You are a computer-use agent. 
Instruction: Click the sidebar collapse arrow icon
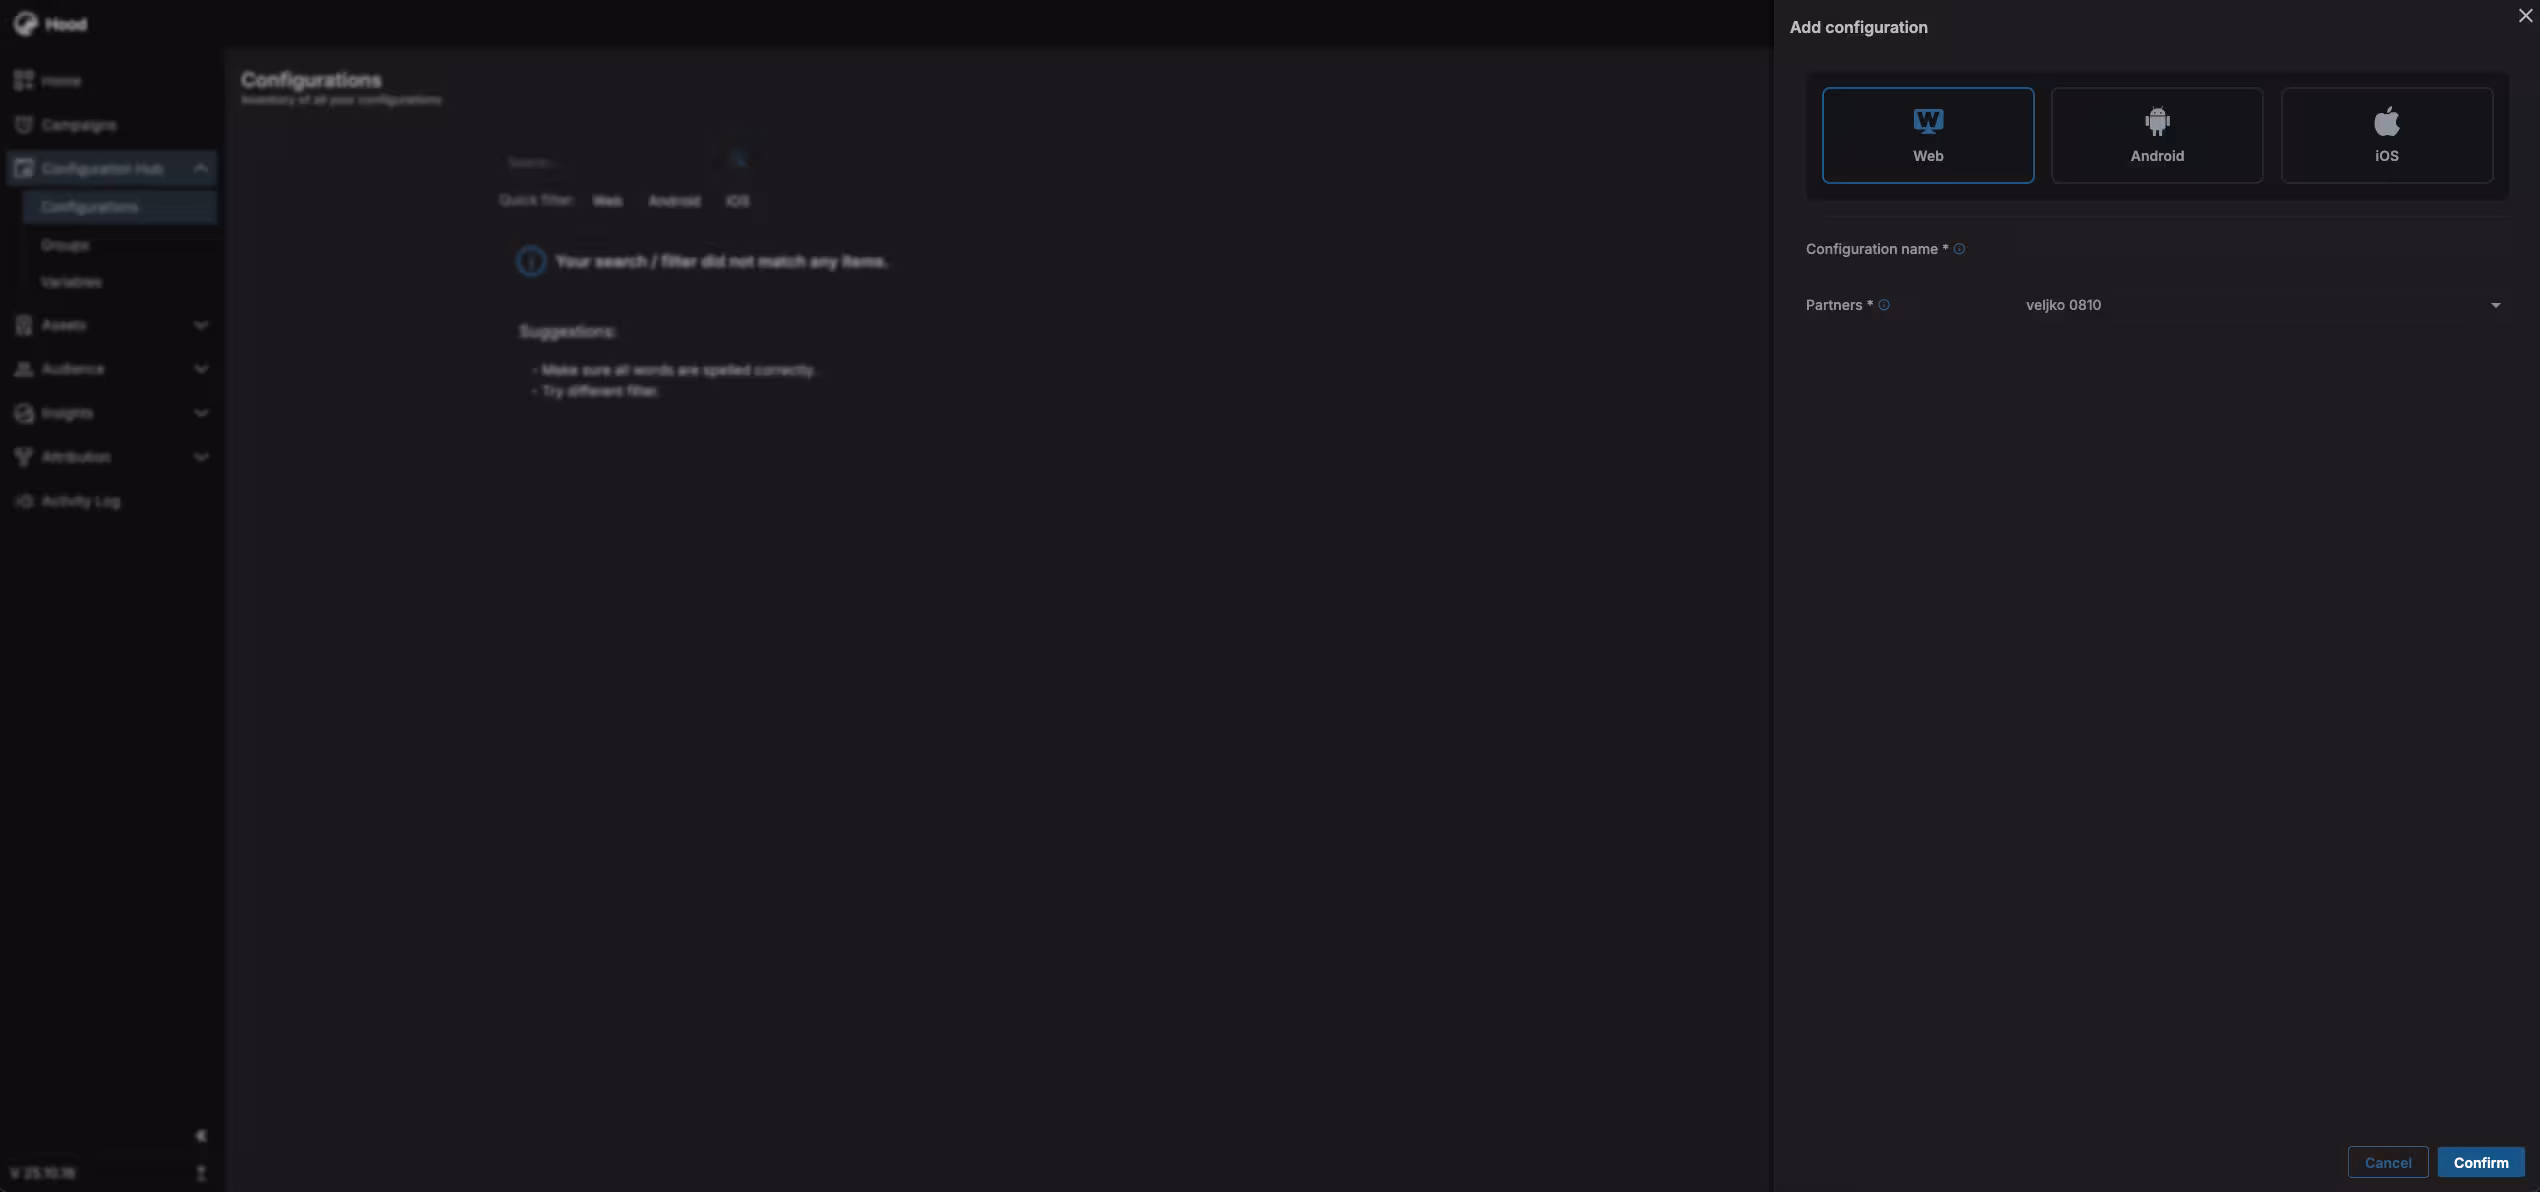pyautogui.click(x=201, y=1136)
